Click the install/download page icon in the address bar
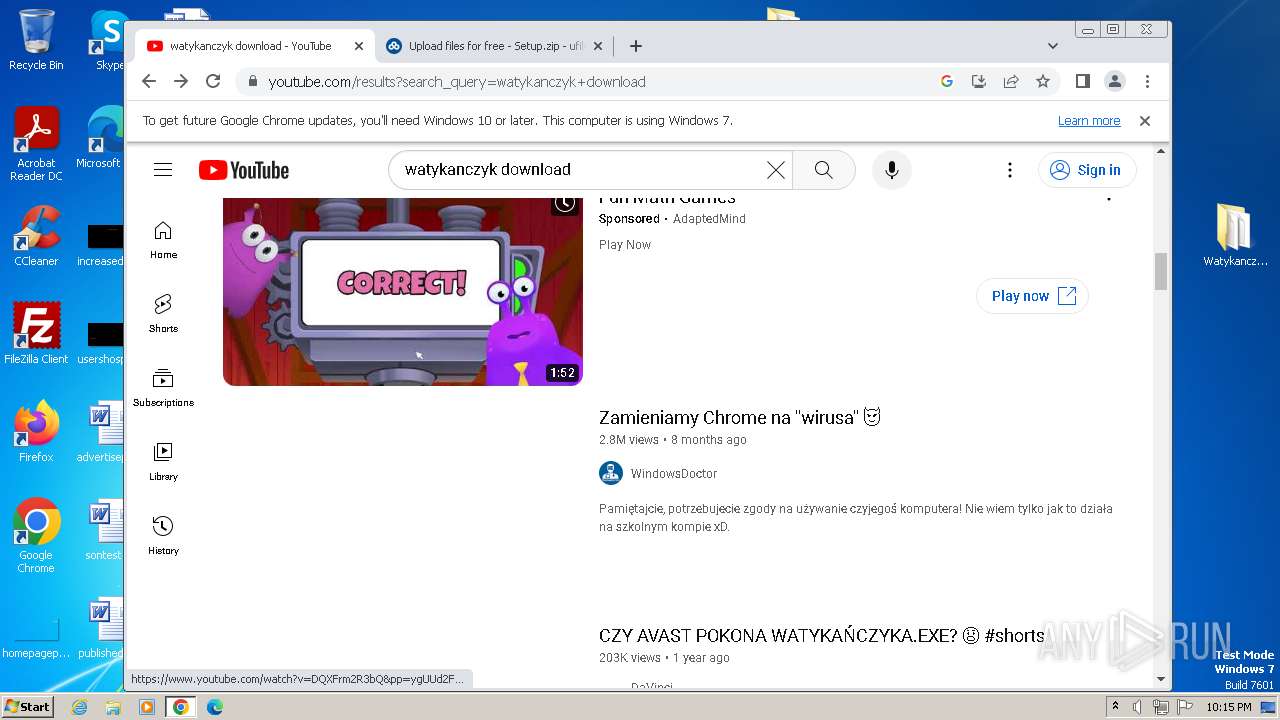The width and height of the screenshot is (1280, 720). click(979, 81)
